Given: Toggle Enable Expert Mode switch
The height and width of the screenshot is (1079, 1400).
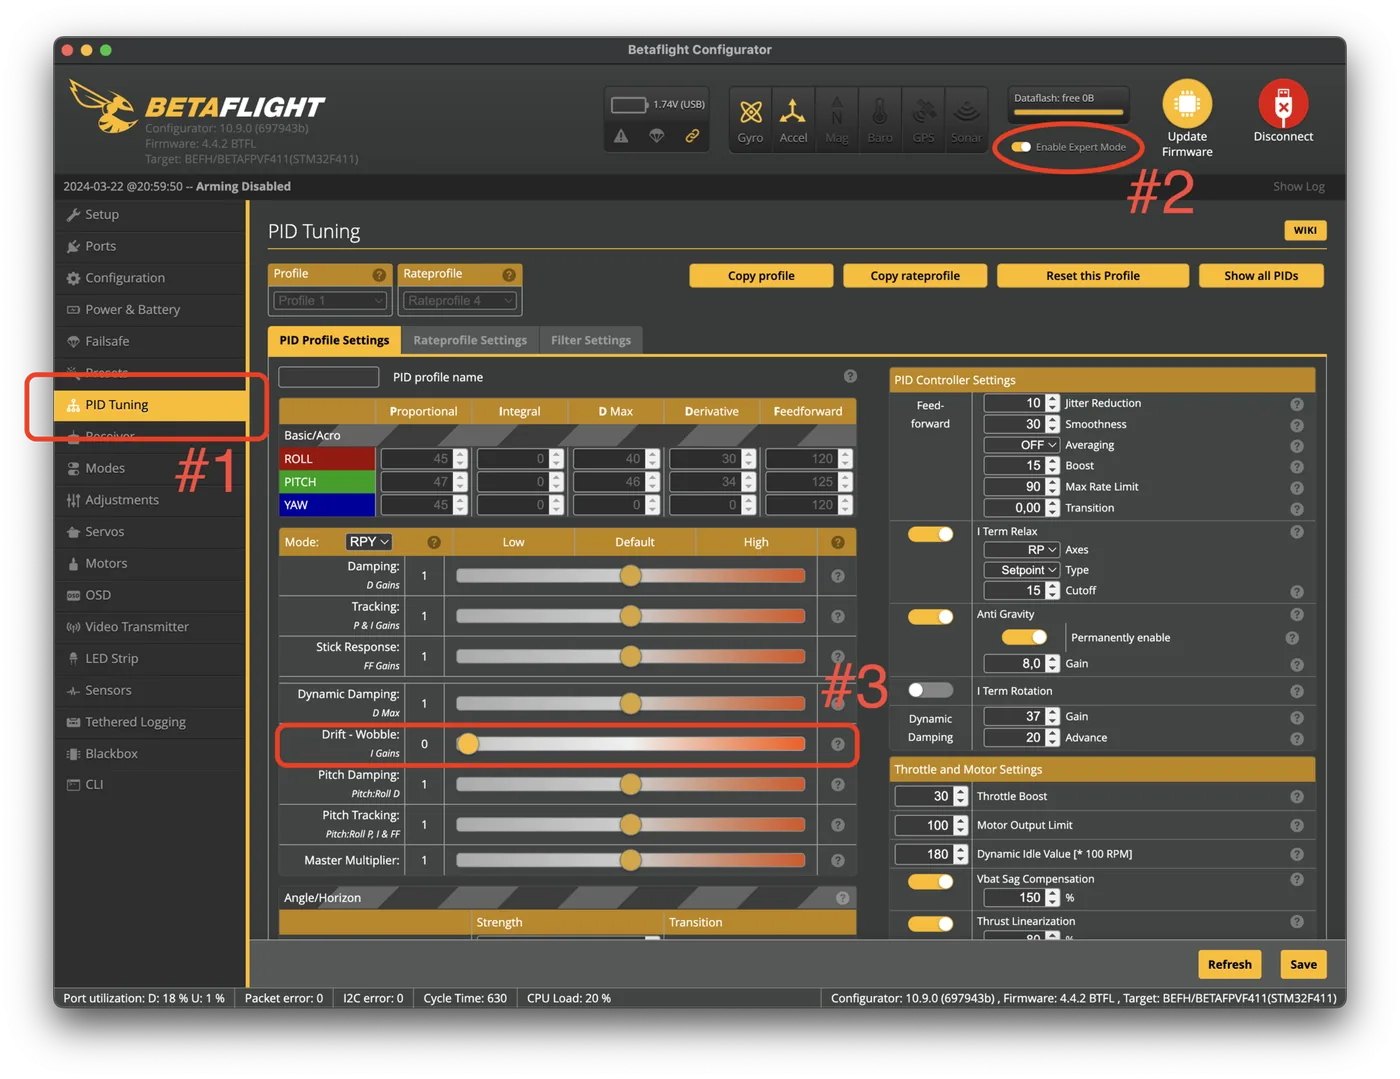Looking at the screenshot, I should pyautogui.click(x=1021, y=147).
